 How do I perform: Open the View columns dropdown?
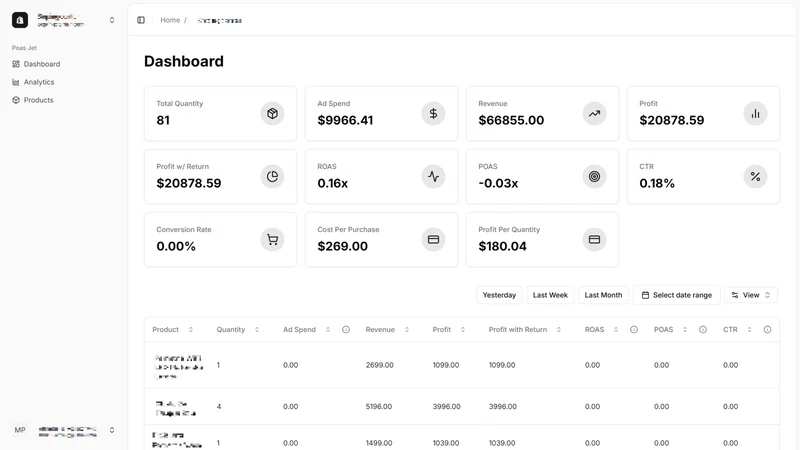(x=751, y=295)
